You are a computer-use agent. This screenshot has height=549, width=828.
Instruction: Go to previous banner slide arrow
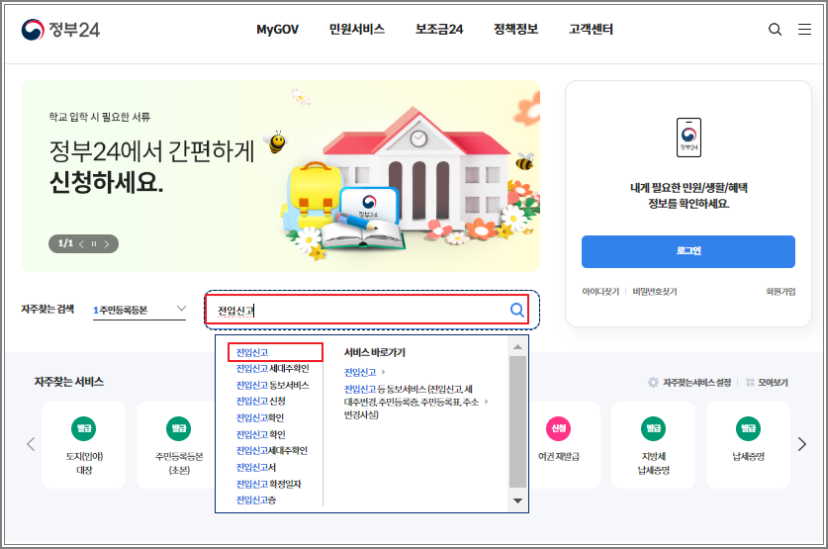tap(81, 244)
